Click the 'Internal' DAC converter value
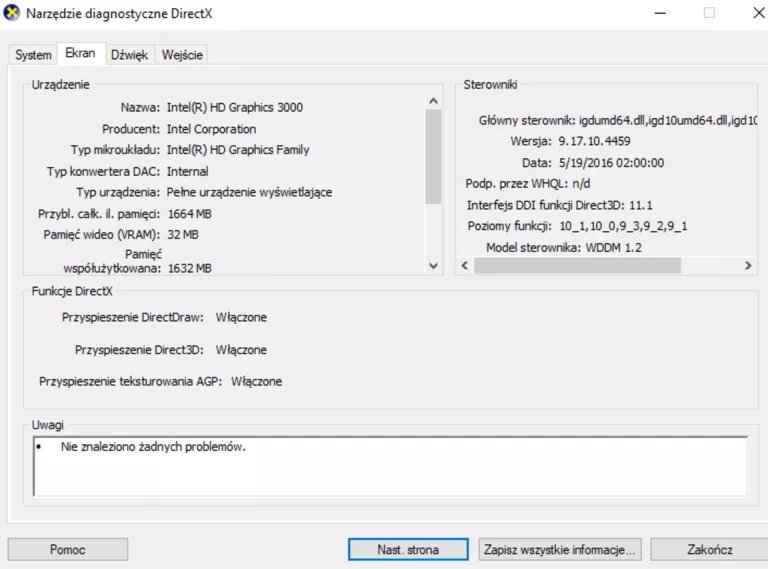Image resolution: width=768 pixels, height=569 pixels. (x=187, y=171)
